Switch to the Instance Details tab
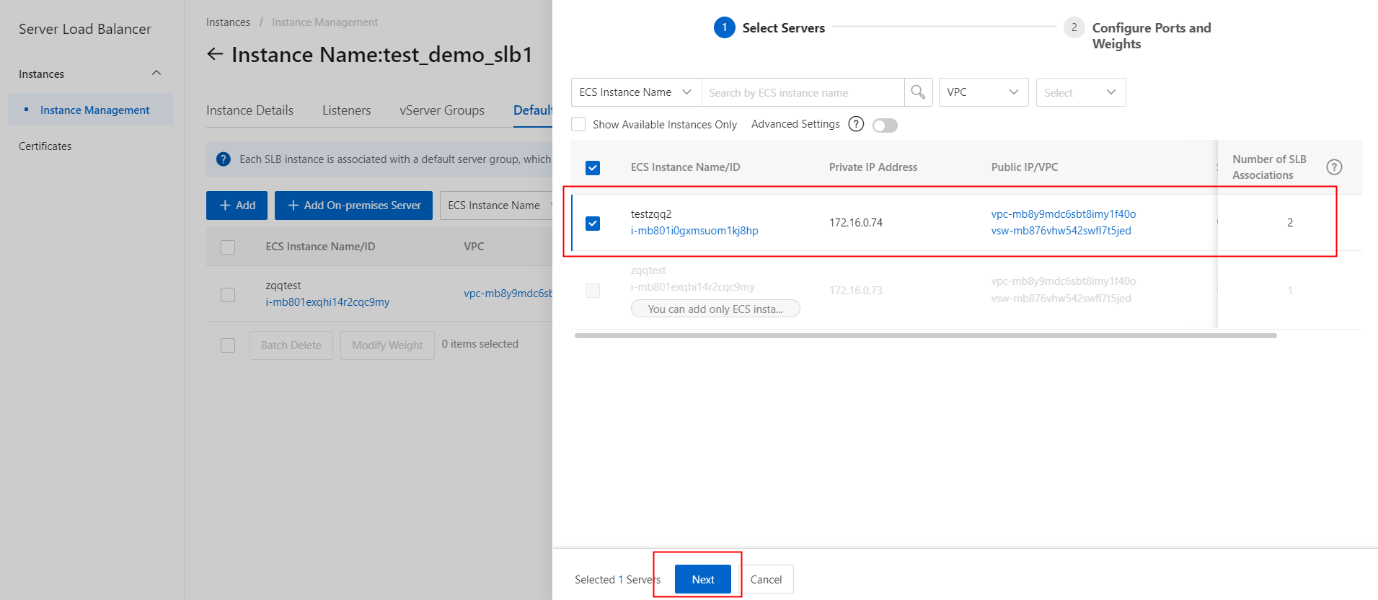 point(250,110)
